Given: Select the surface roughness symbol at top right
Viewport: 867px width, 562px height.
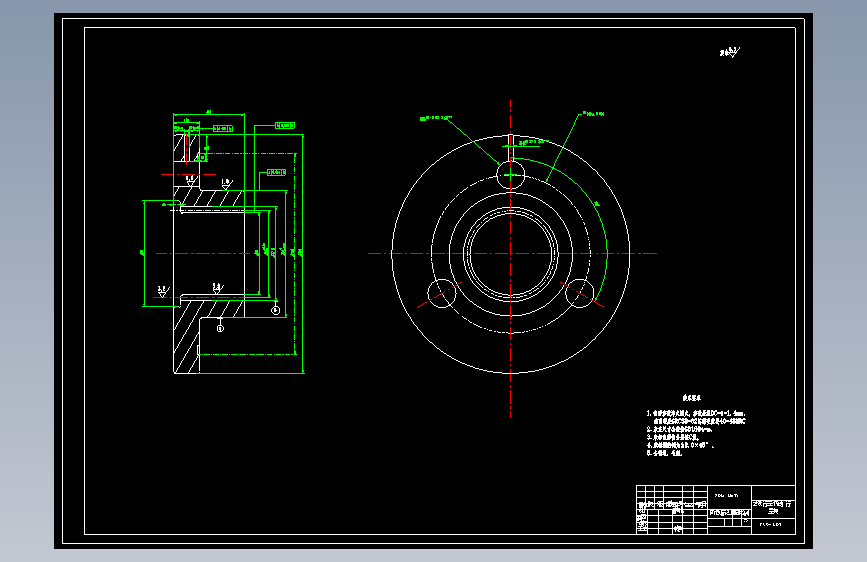Looking at the screenshot, I should (x=729, y=52).
